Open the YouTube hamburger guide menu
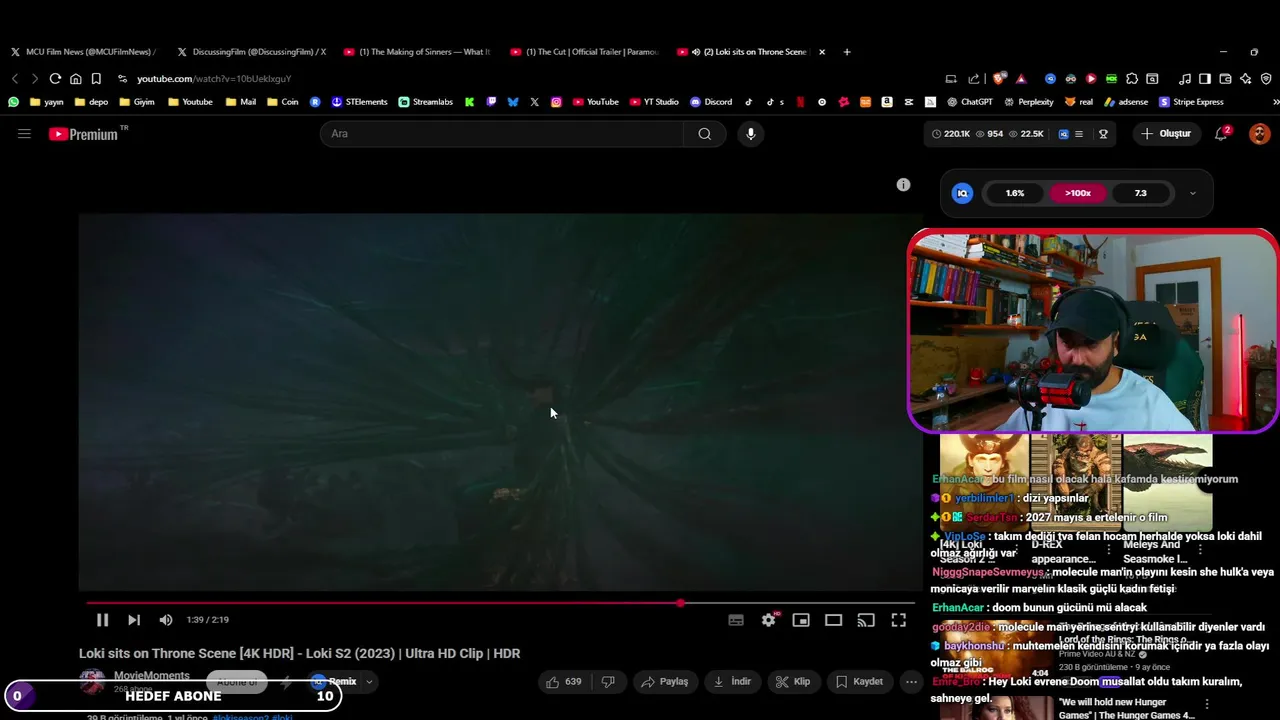The width and height of the screenshot is (1280, 720). tap(24, 133)
